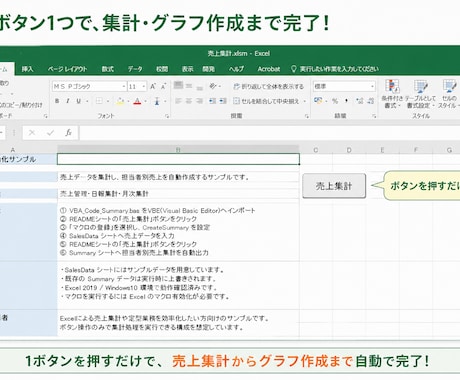The height and width of the screenshot is (380, 460).
Task: Click the increase decimal places icon
Action: tap(359, 101)
